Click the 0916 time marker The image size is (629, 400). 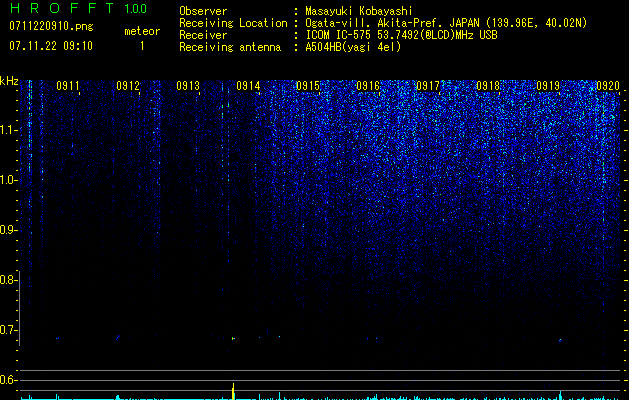pos(368,86)
